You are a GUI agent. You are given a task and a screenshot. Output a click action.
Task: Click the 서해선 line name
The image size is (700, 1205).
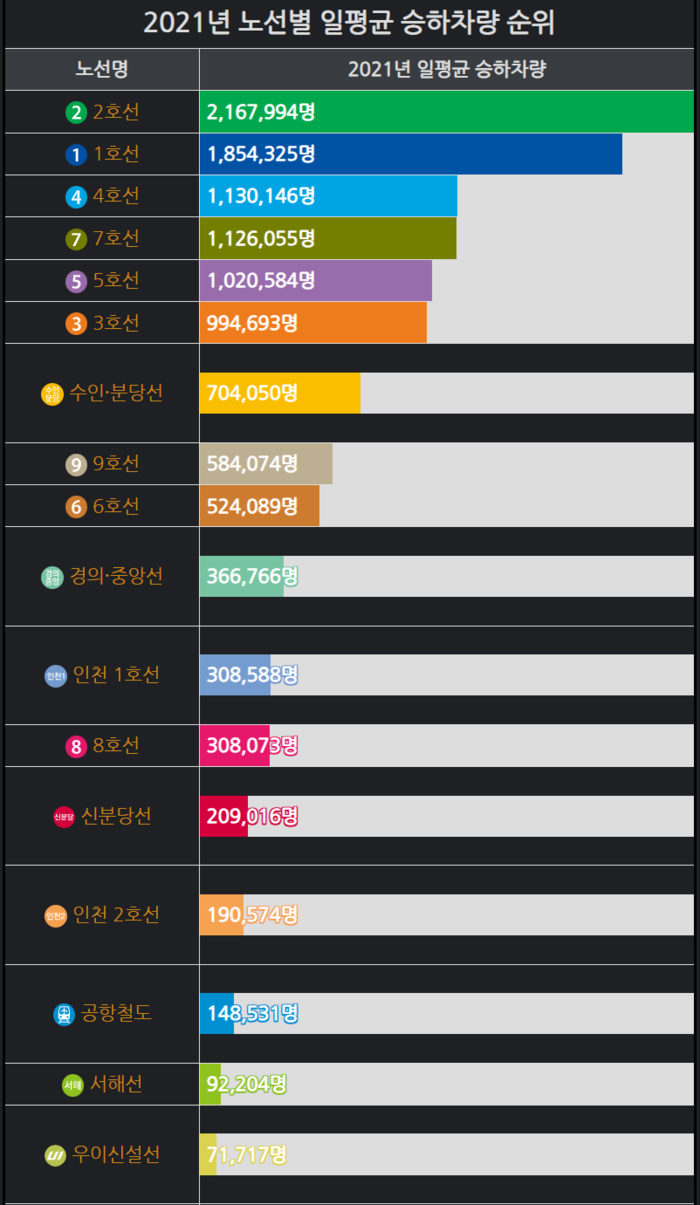(x=116, y=1084)
